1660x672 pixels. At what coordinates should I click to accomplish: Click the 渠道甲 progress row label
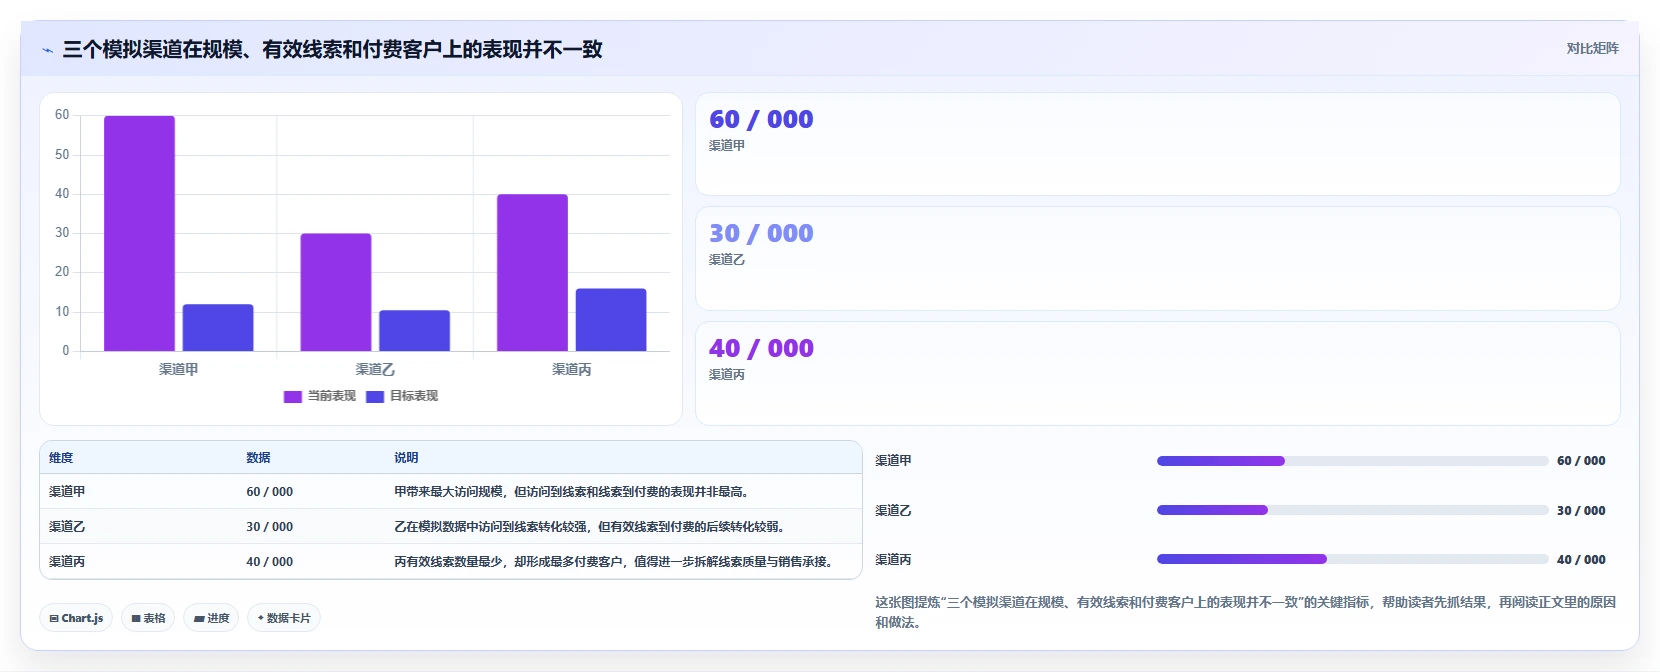pos(893,461)
